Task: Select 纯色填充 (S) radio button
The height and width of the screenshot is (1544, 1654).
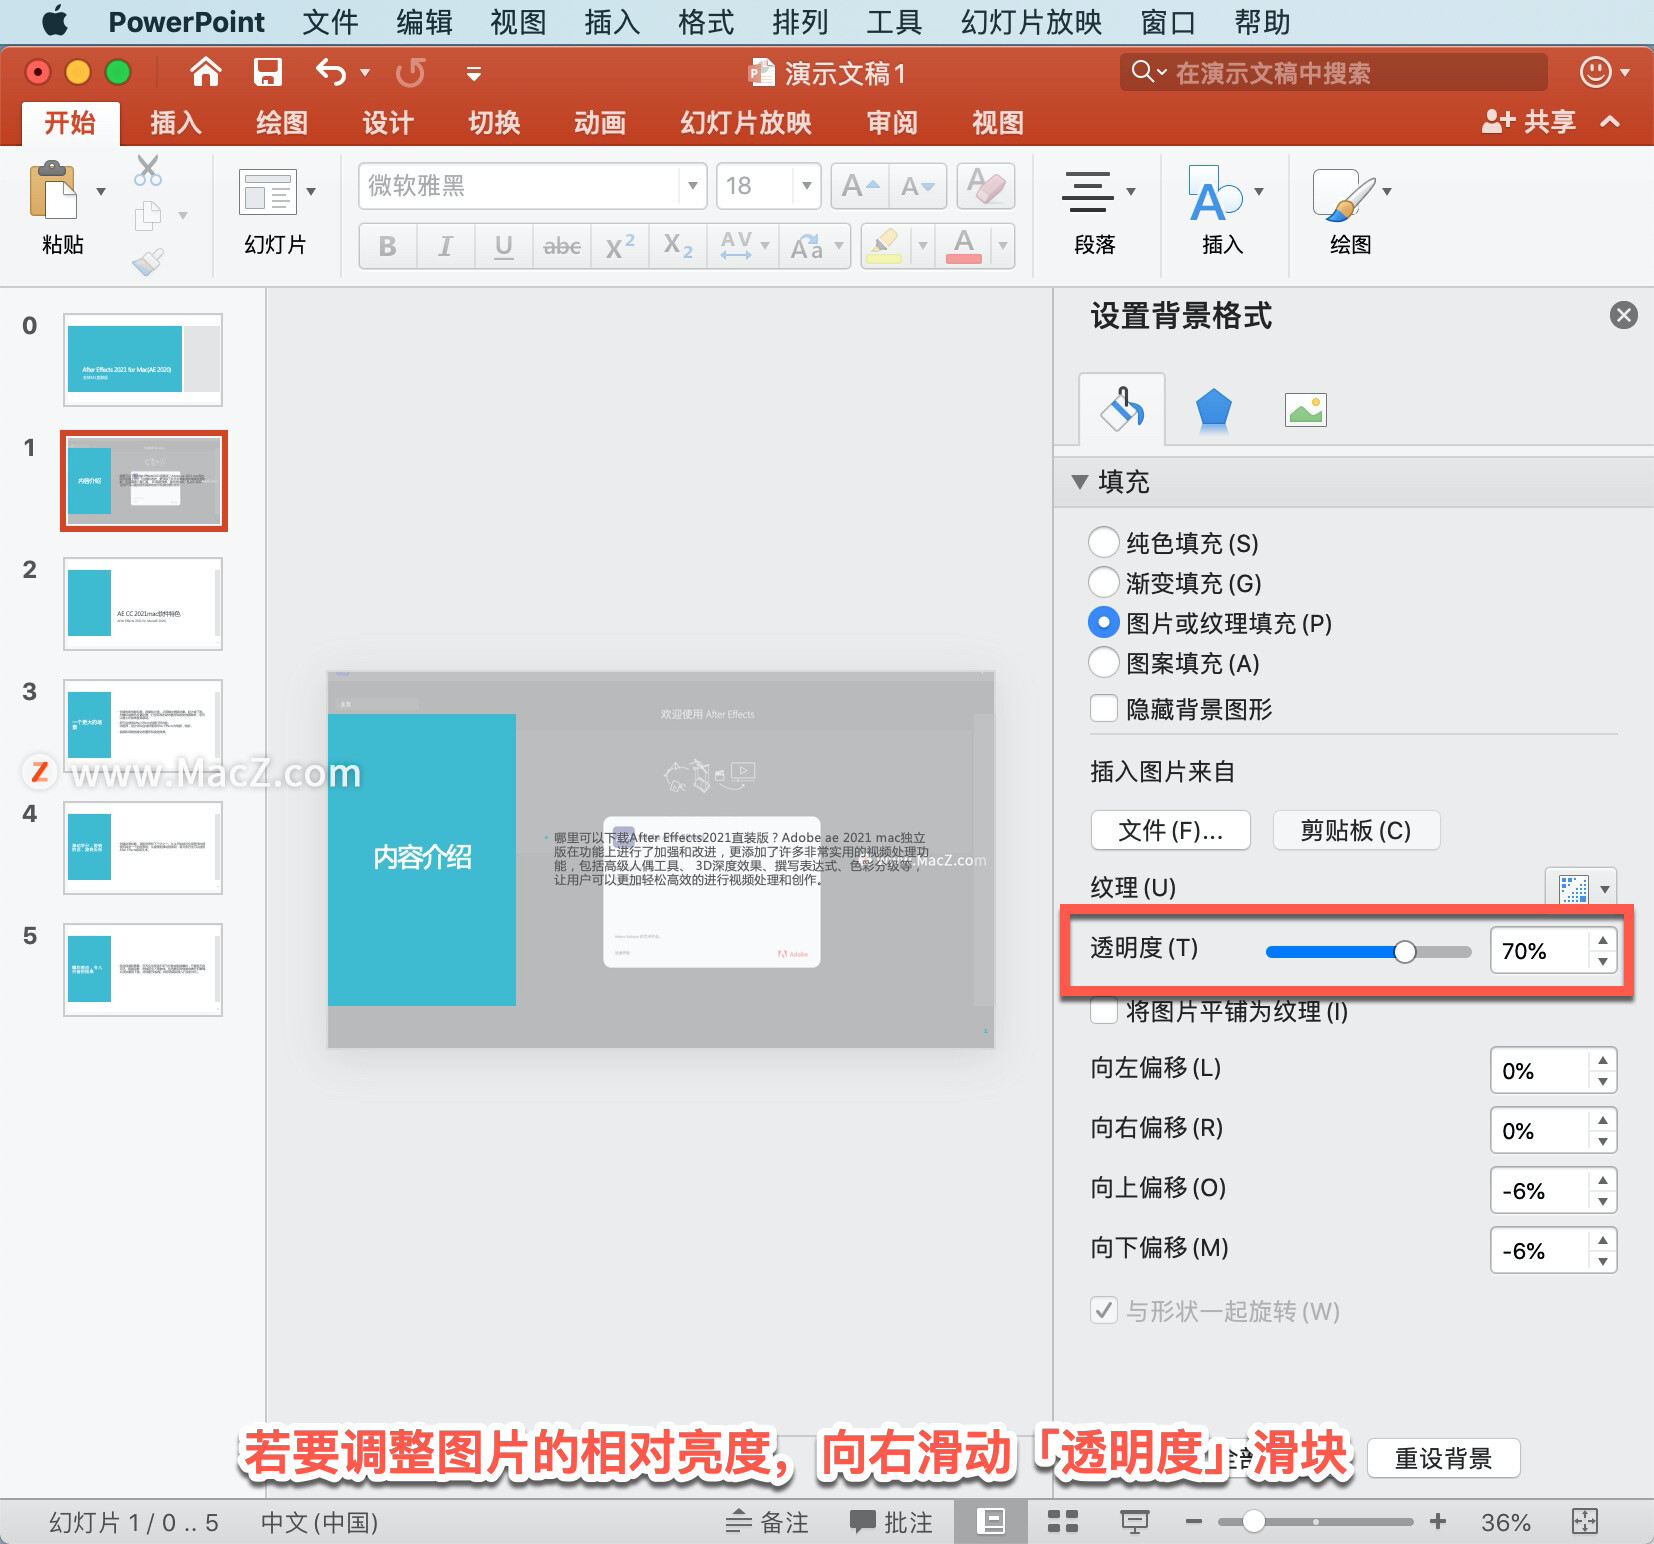Action: pos(1103,542)
